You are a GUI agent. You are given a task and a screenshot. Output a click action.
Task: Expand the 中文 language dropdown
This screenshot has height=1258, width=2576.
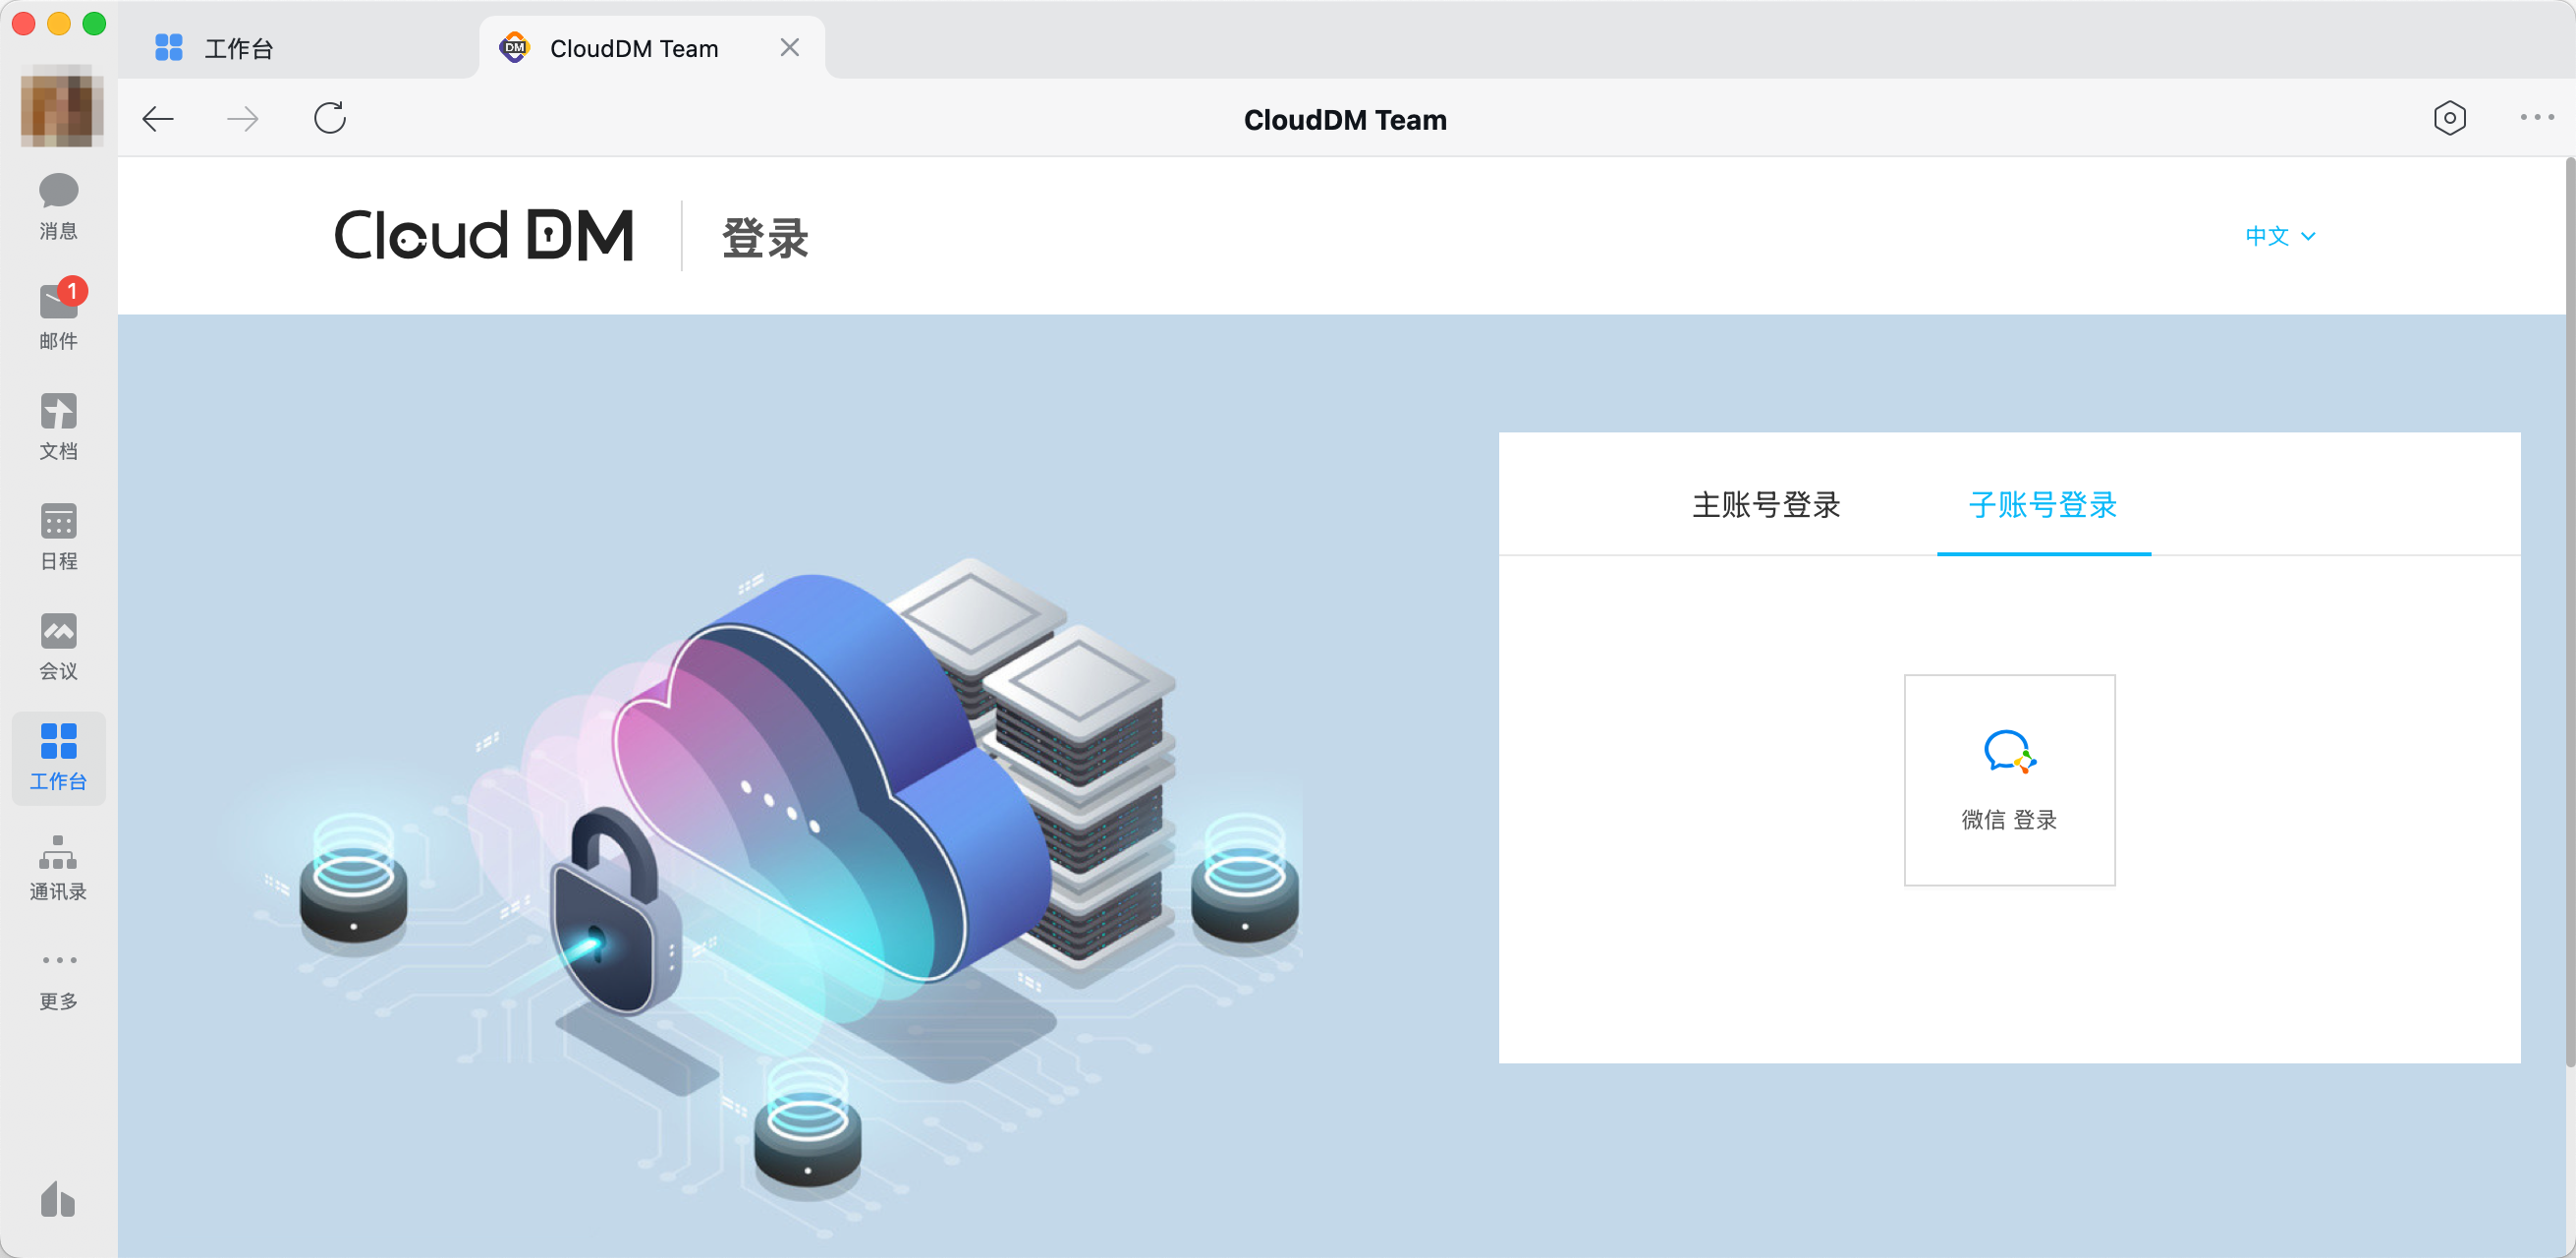pos(2279,236)
